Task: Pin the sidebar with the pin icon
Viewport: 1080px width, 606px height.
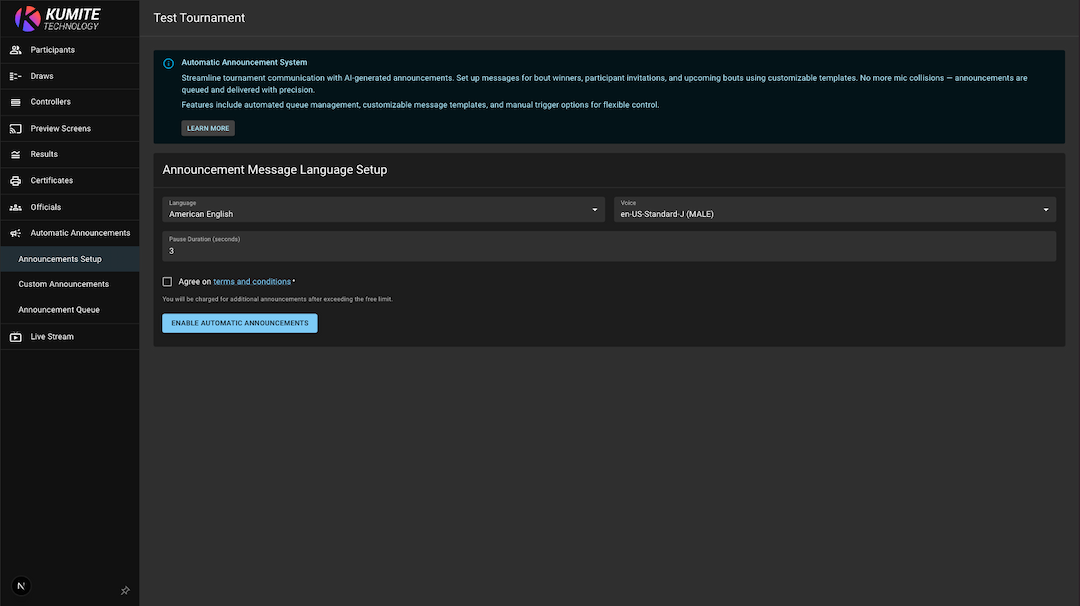Action: click(125, 591)
